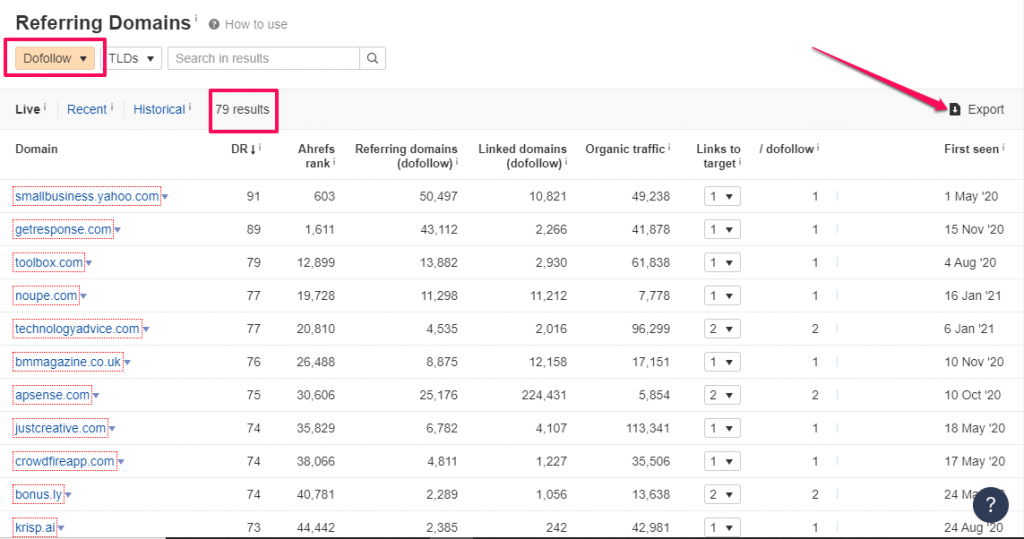Expand the arrow next to smallbusiness.yahoo.com
The width and height of the screenshot is (1024, 539).
165,198
